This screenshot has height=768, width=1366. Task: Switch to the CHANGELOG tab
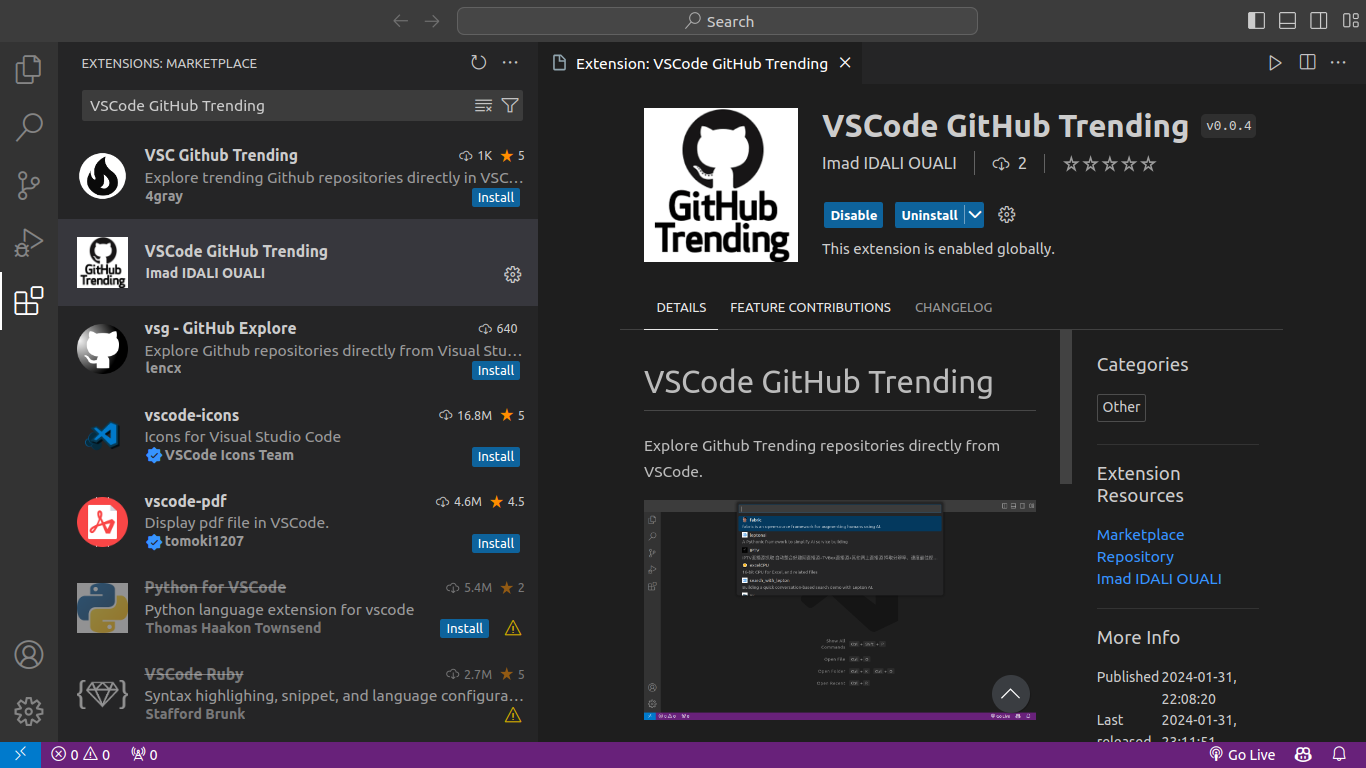(x=954, y=308)
